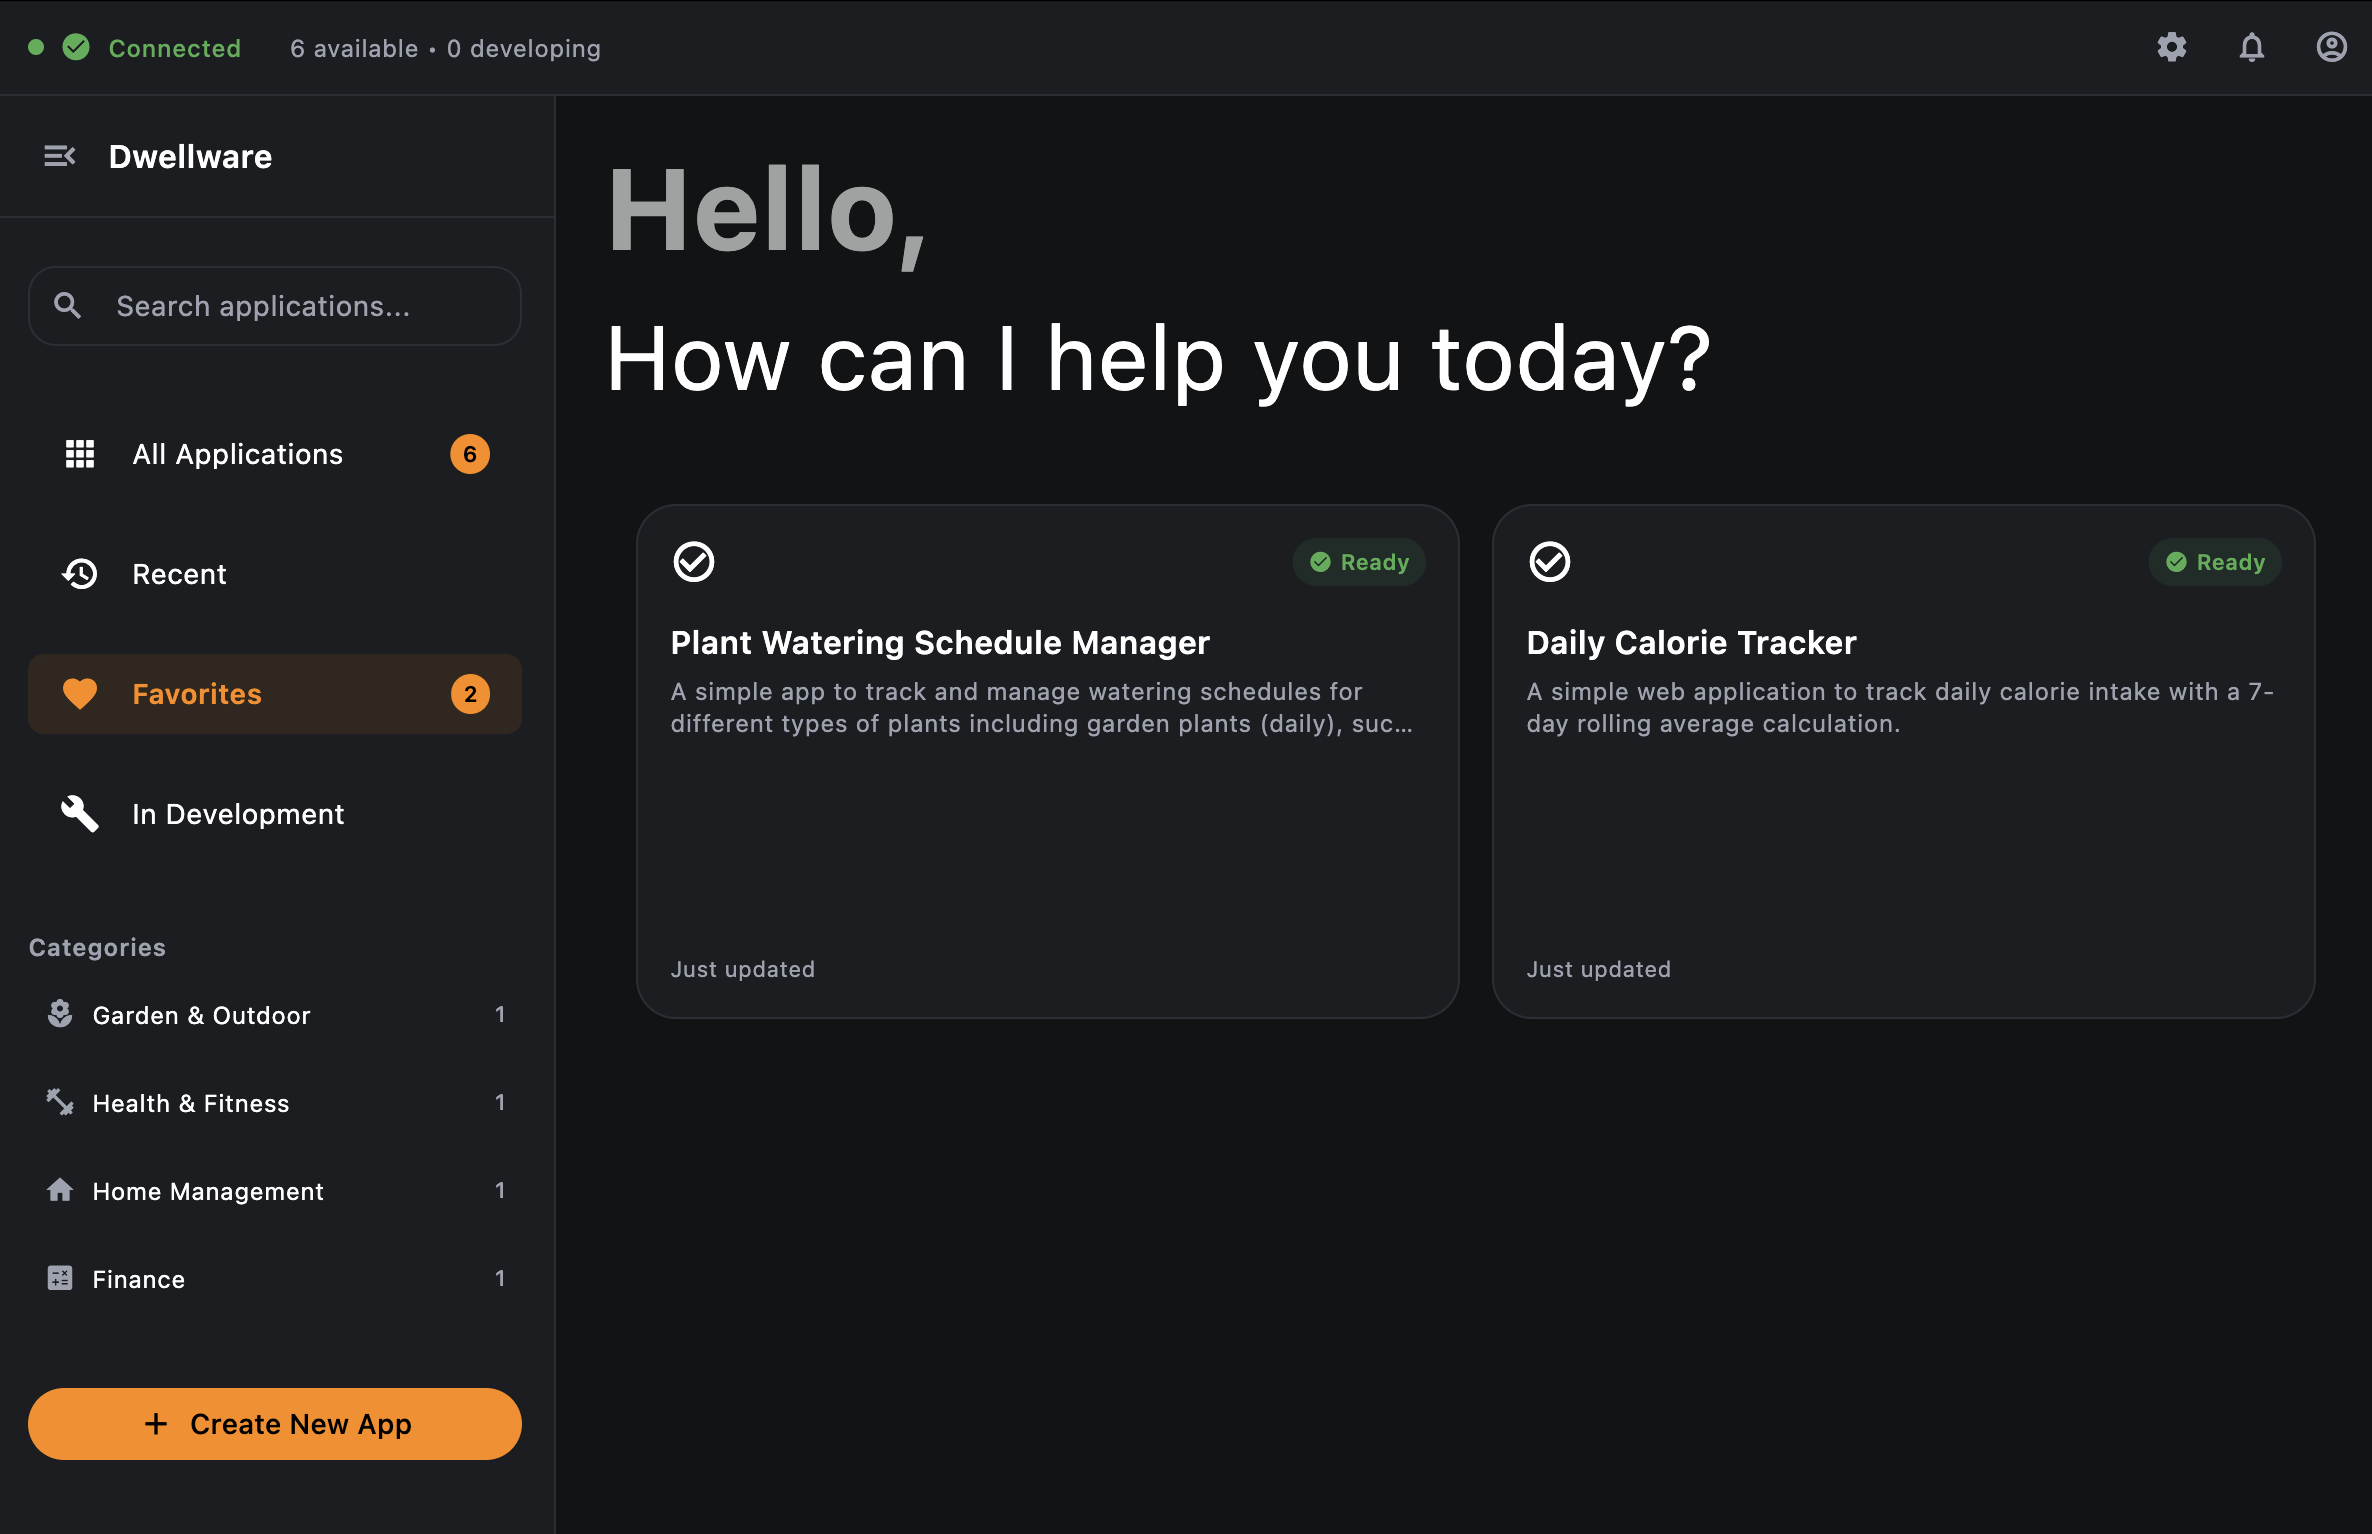Select the Health & Fitness category
The image size is (2372, 1534).
pos(190,1103)
